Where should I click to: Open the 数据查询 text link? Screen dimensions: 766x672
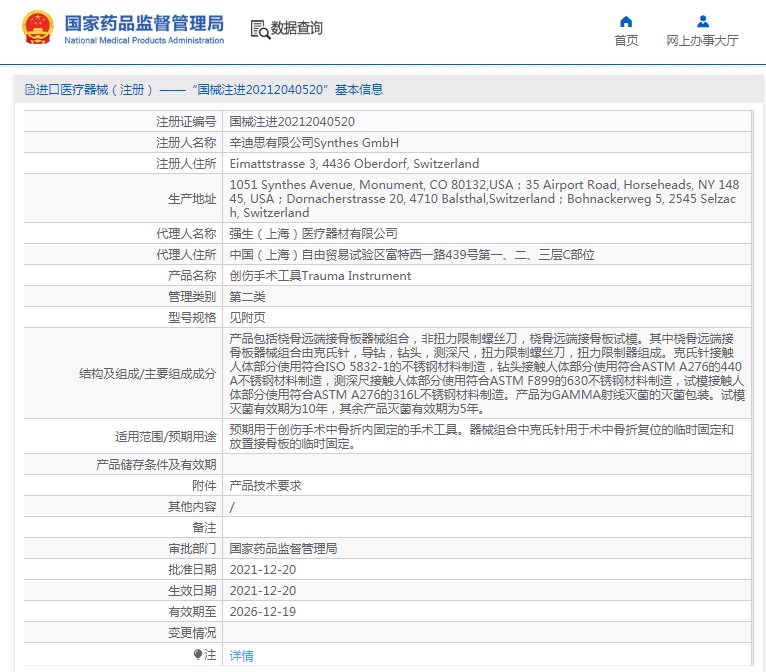[x=297, y=29]
